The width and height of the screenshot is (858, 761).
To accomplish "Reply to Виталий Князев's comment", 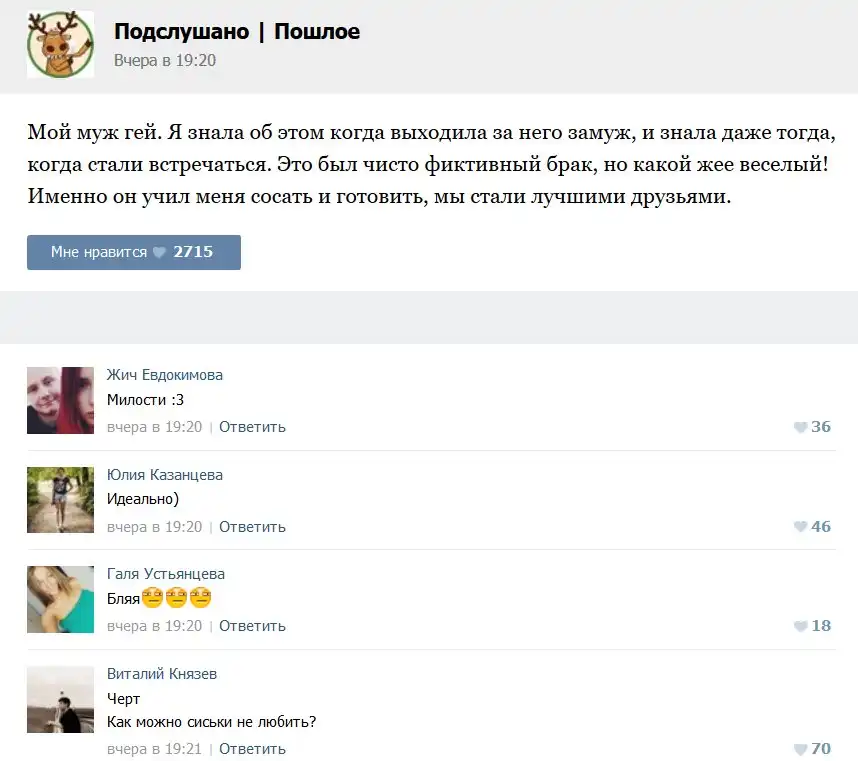I will pos(252,749).
